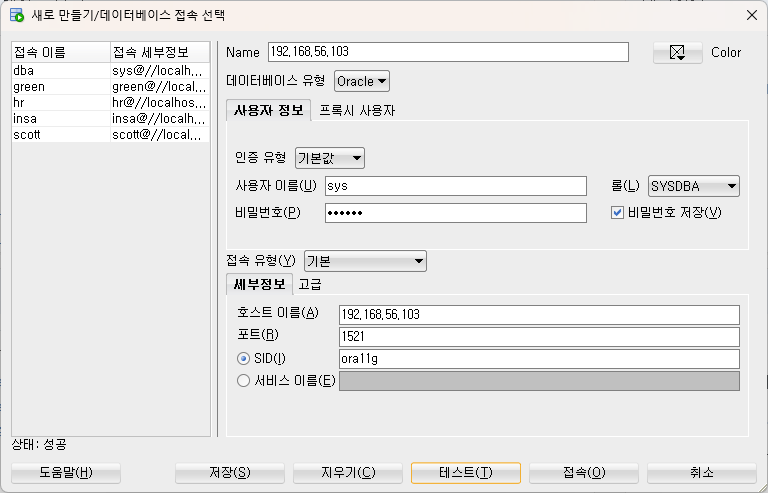Switch to the 사용자 정보 tab
Screen dimensions: 768x493
click(x=268, y=110)
